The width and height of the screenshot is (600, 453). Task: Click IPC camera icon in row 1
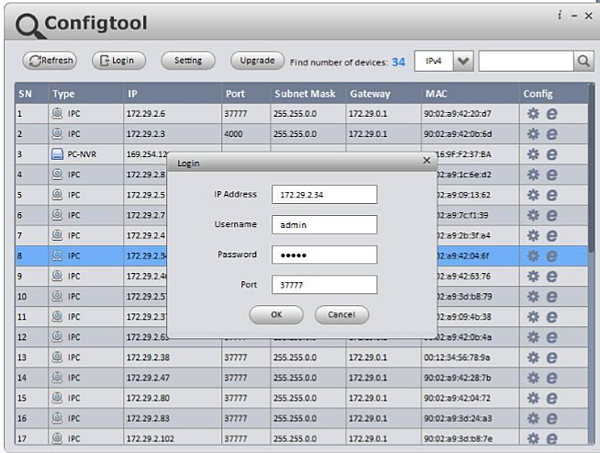coord(57,114)
